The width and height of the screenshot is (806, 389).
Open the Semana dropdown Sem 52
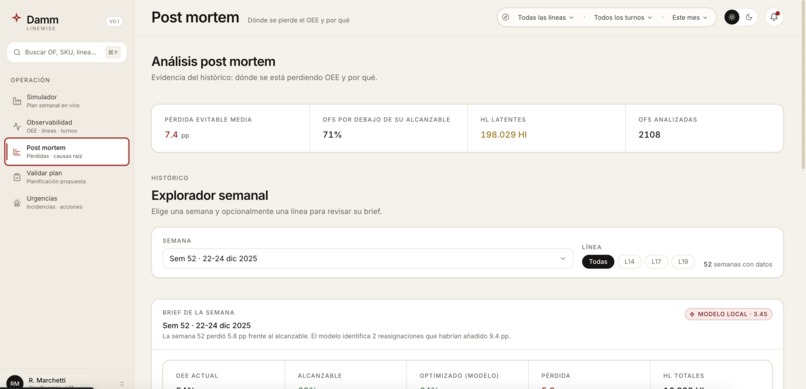(368, 258)
